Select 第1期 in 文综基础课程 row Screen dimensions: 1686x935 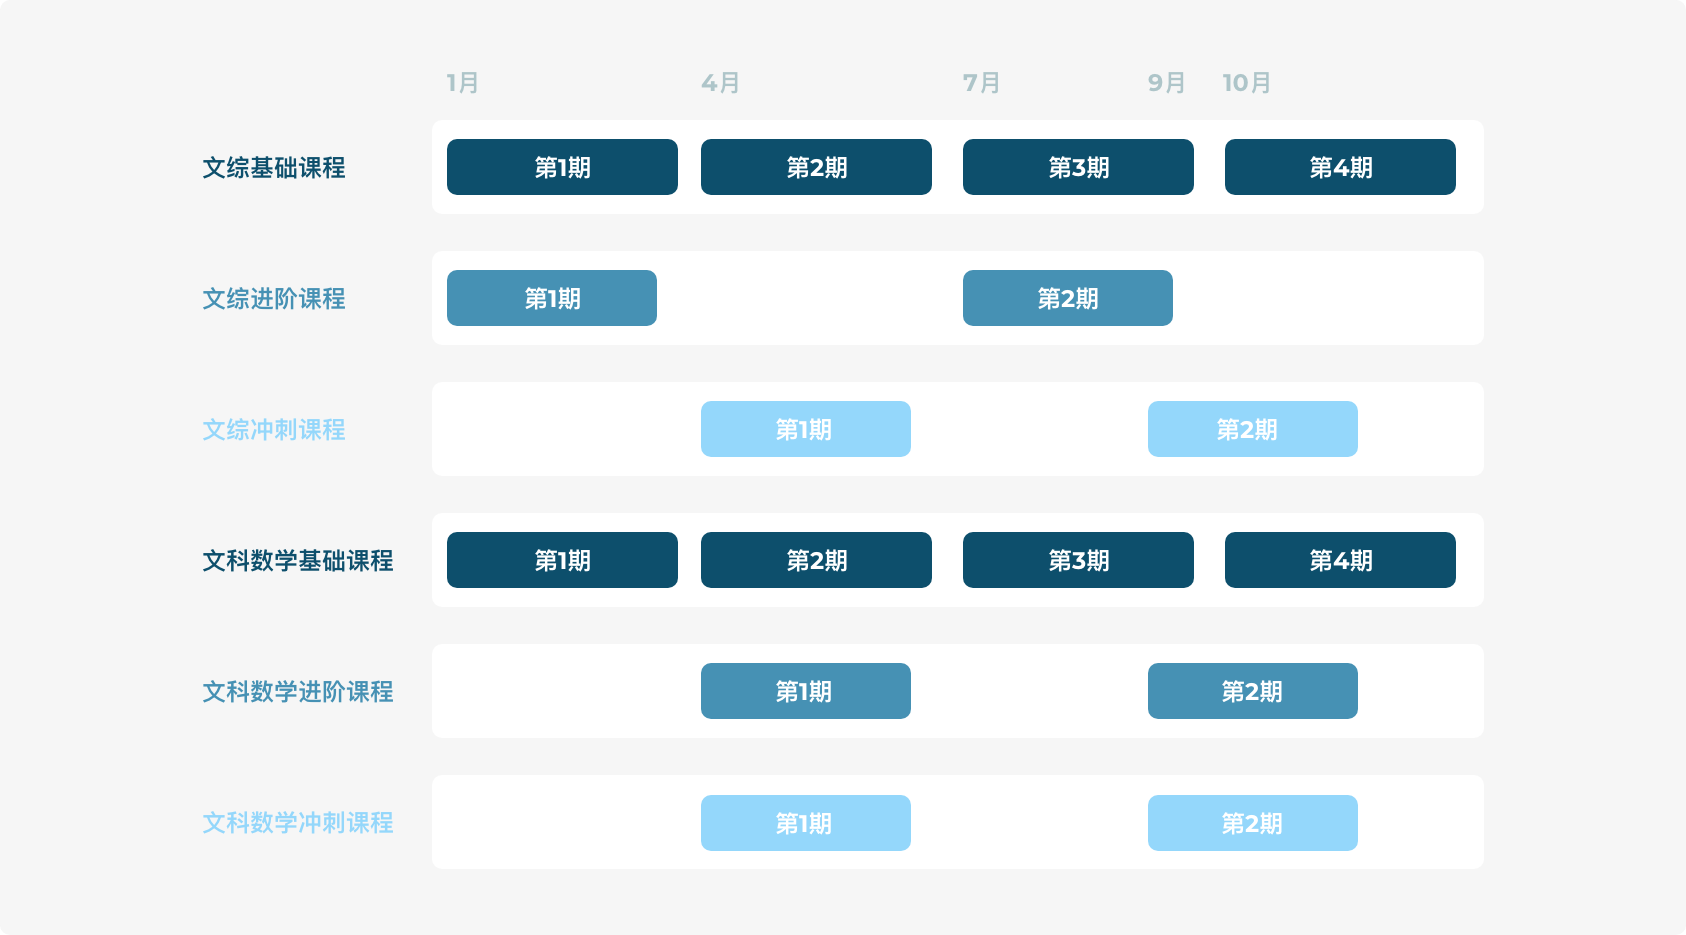(562, 167)
